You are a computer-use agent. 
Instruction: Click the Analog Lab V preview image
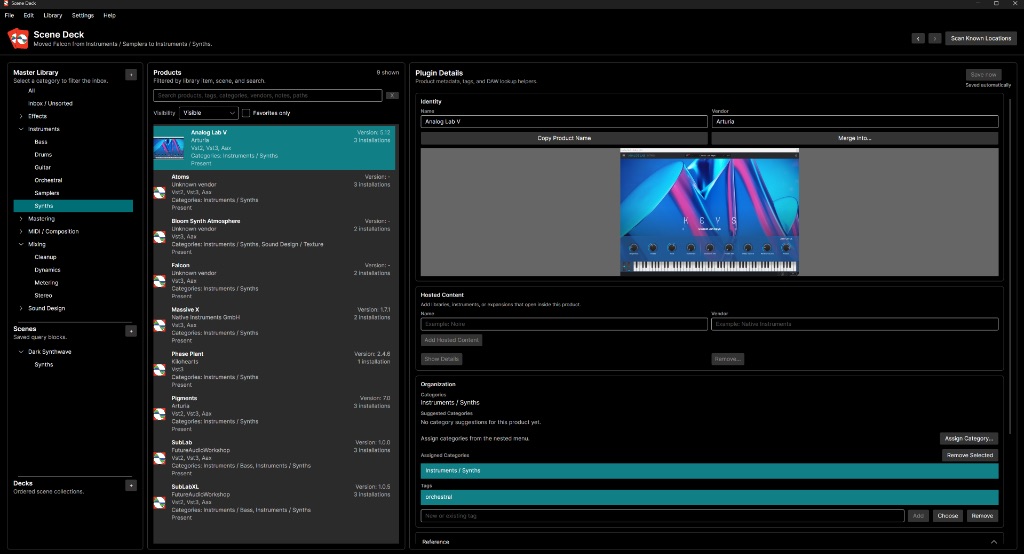(709, 212)
